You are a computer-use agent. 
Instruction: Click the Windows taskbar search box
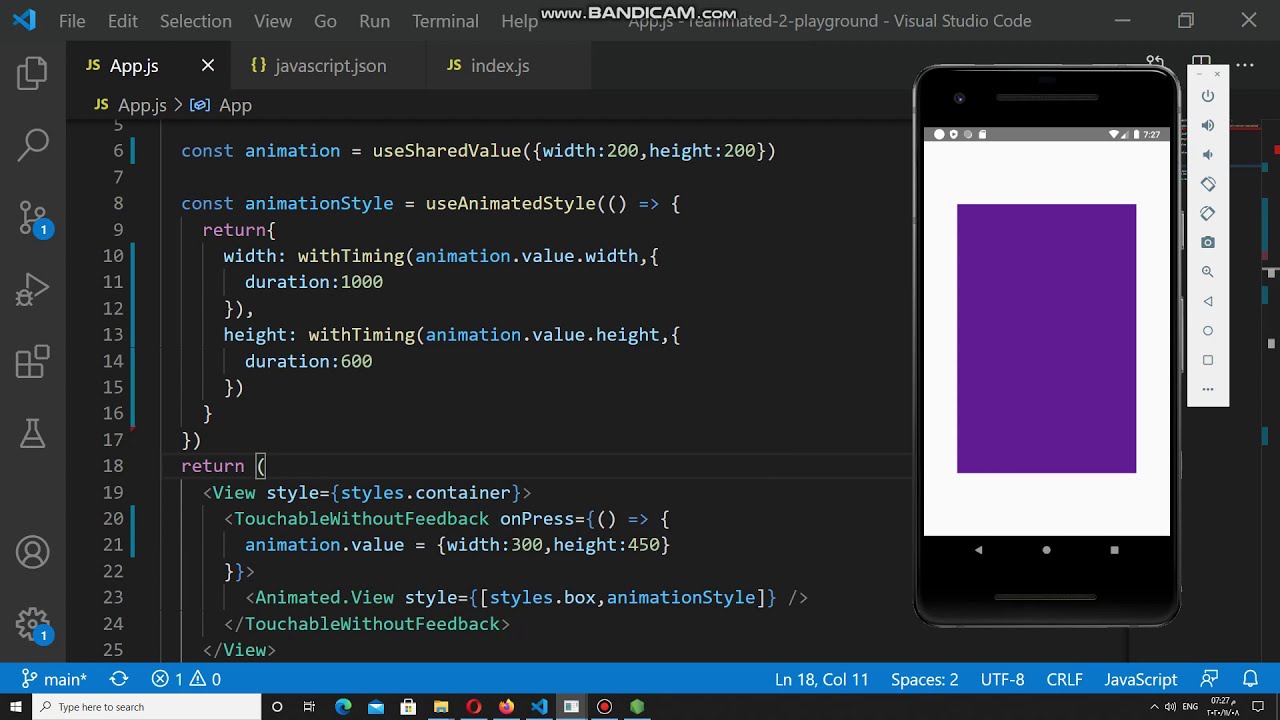(x=147, y=707)
